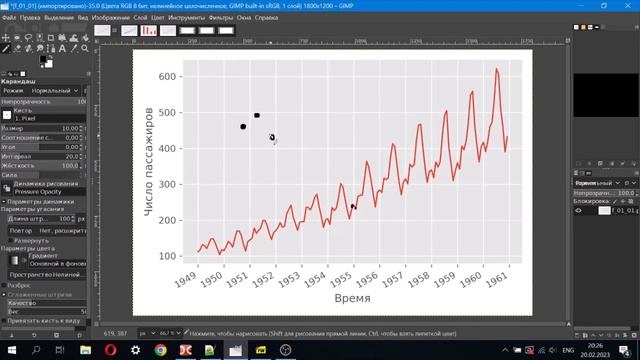Click ENG language indicator in tray

tap(568, 350)
